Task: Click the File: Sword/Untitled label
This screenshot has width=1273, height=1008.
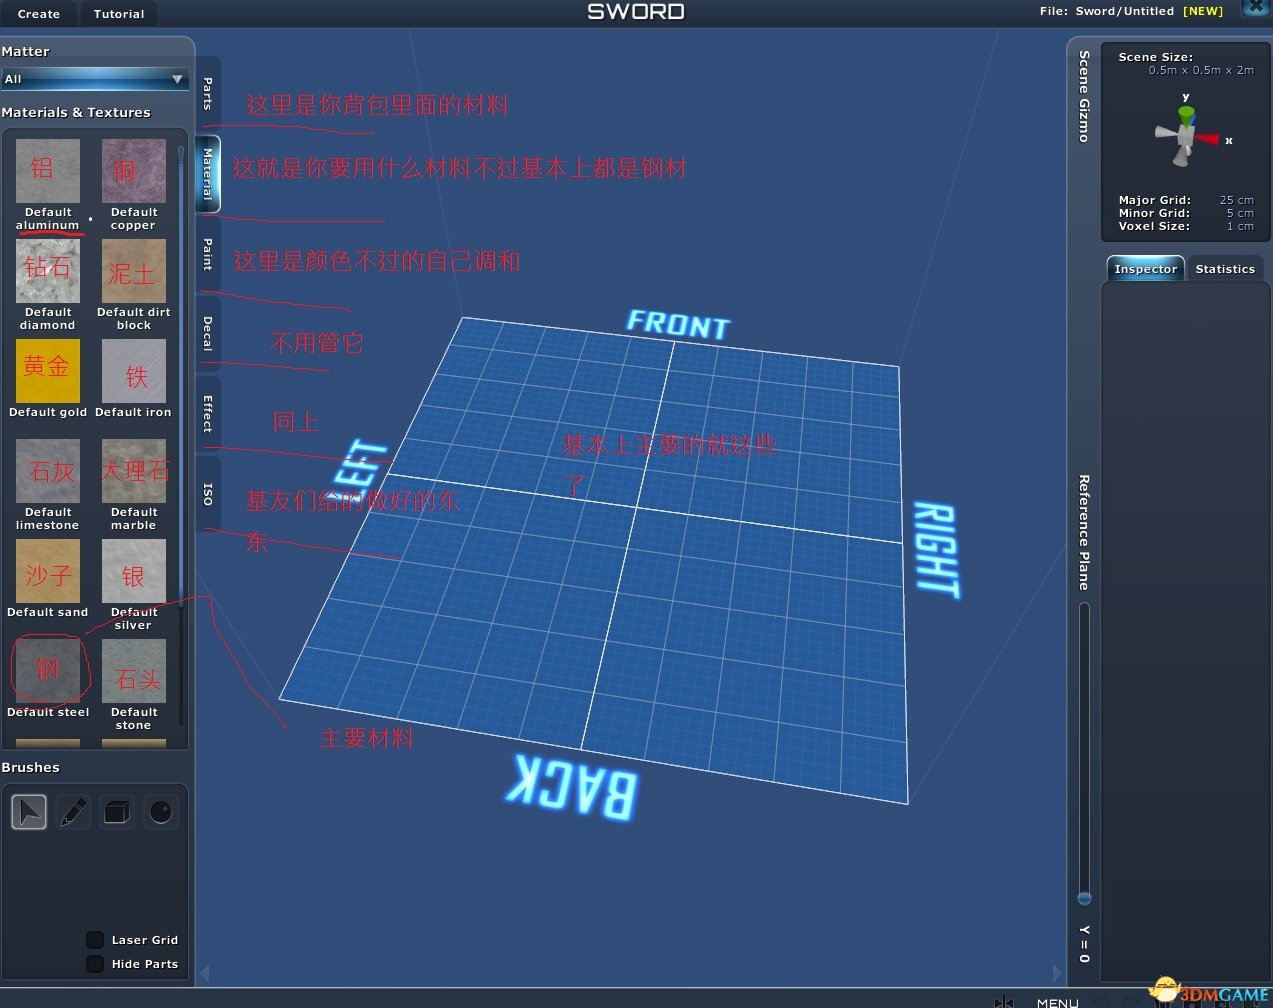Action: coord(1106,11)
